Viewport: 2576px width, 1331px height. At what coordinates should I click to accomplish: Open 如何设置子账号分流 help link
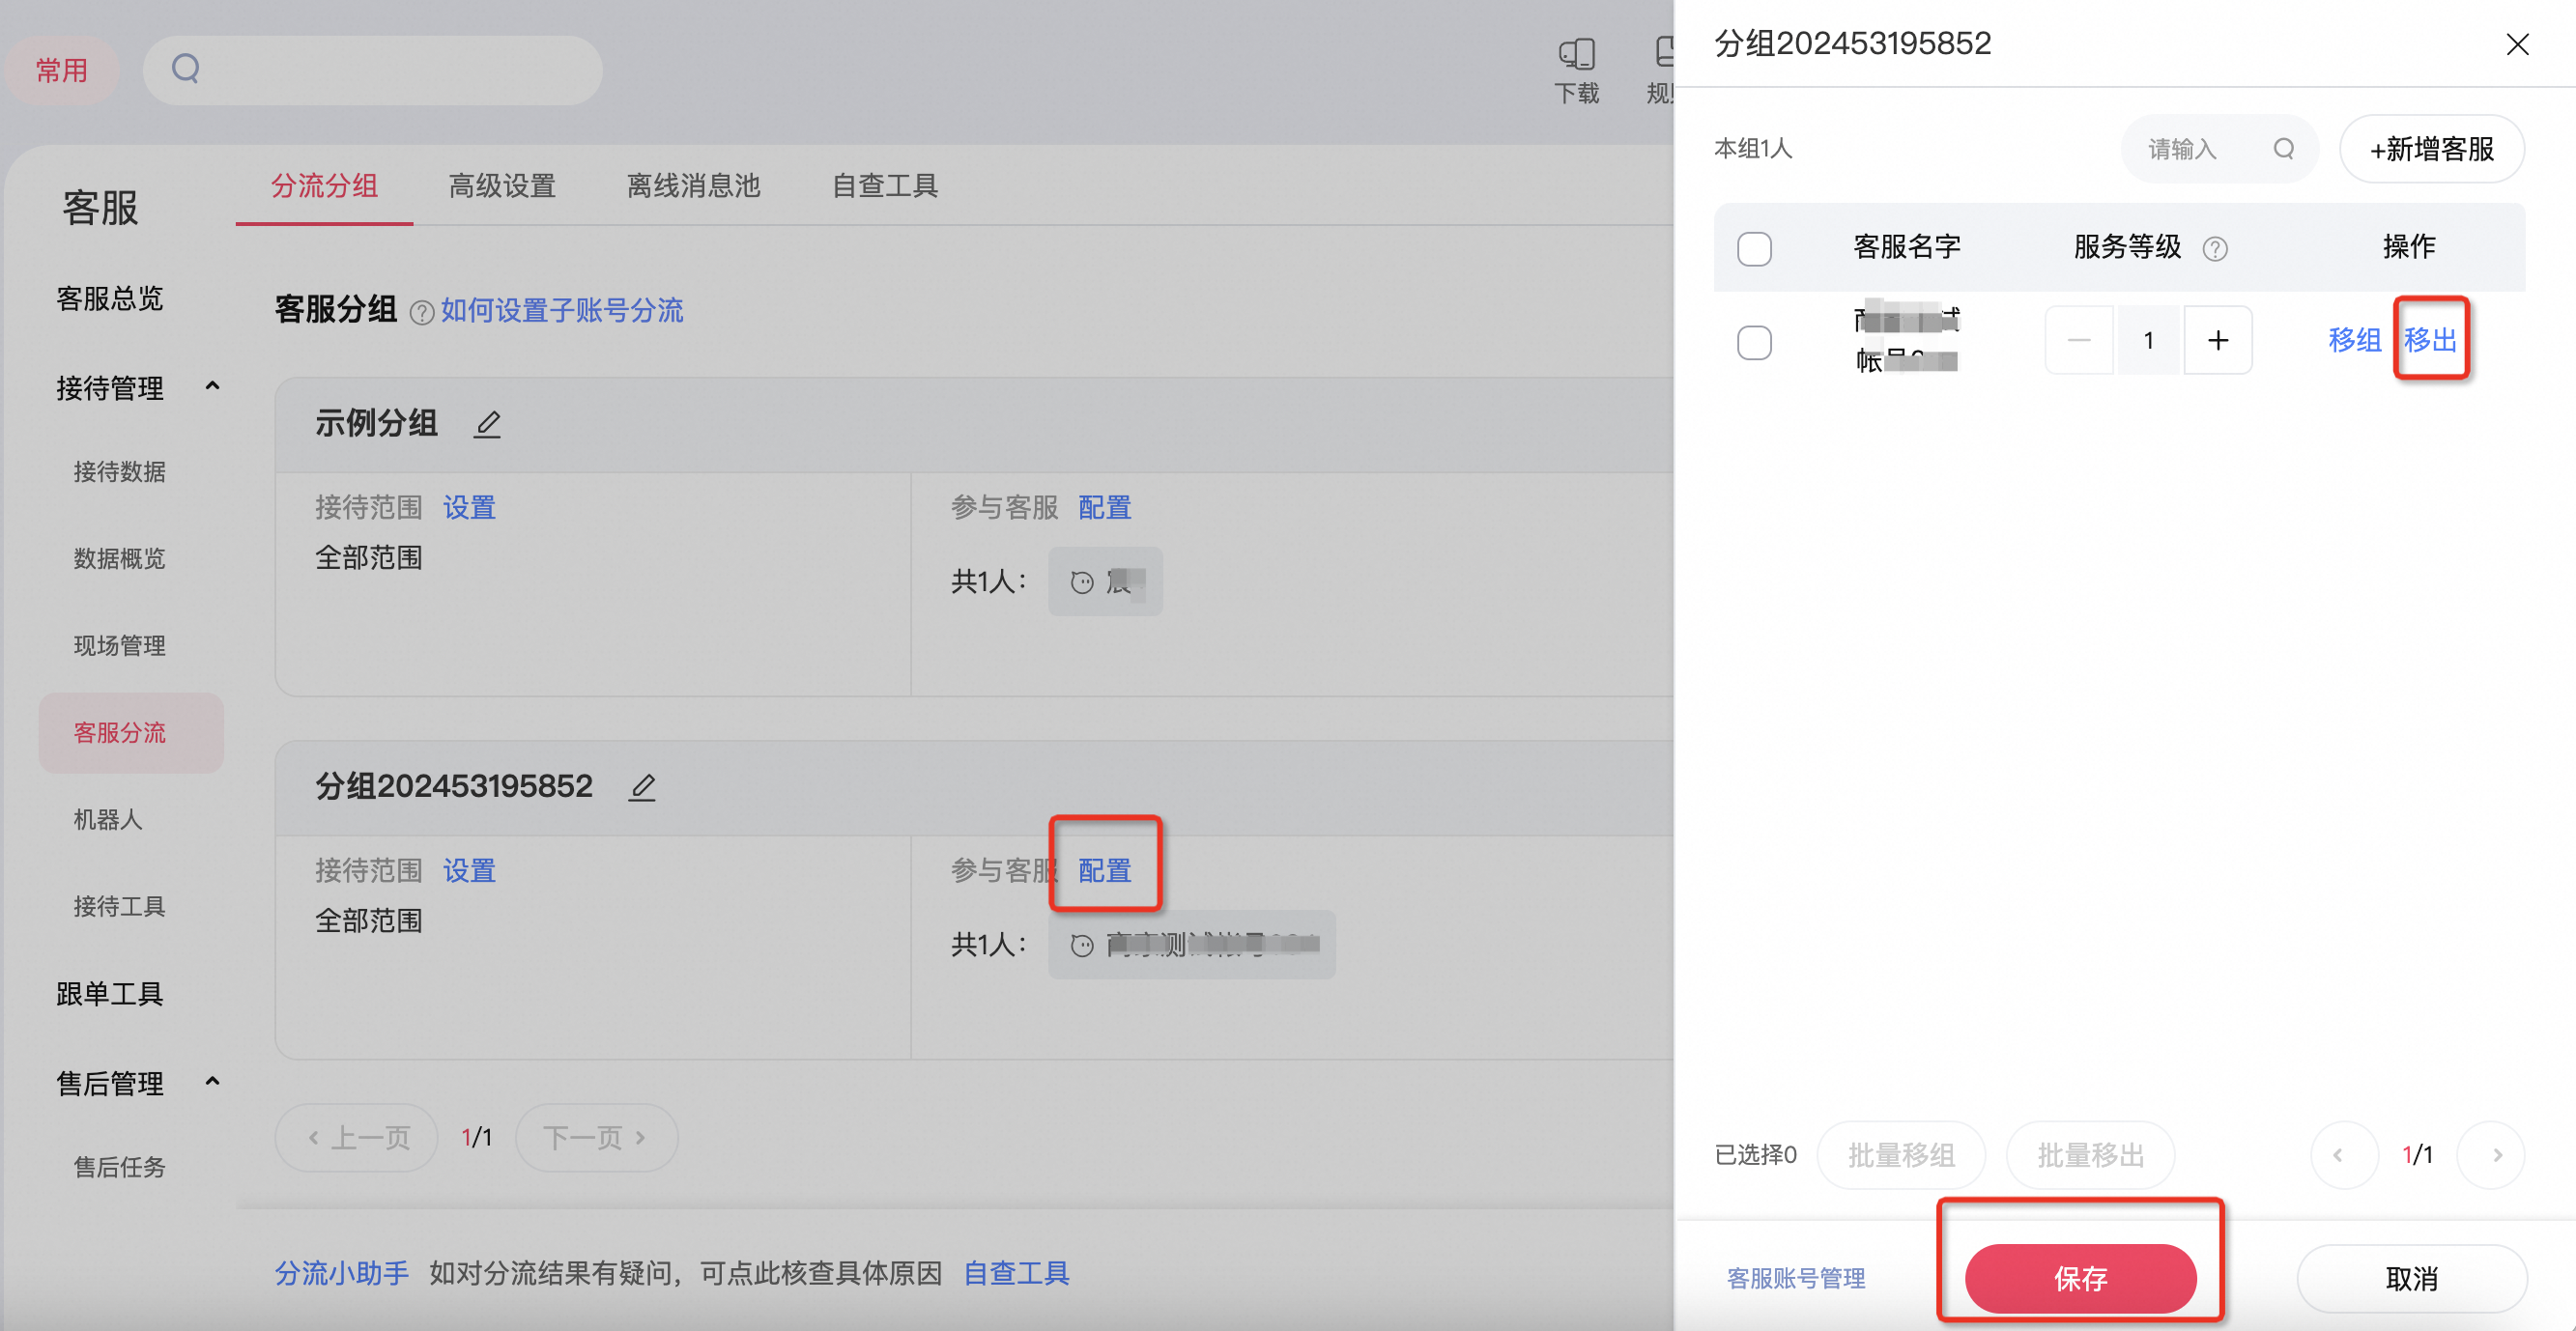pyautogui.click(x=562, y=311)
